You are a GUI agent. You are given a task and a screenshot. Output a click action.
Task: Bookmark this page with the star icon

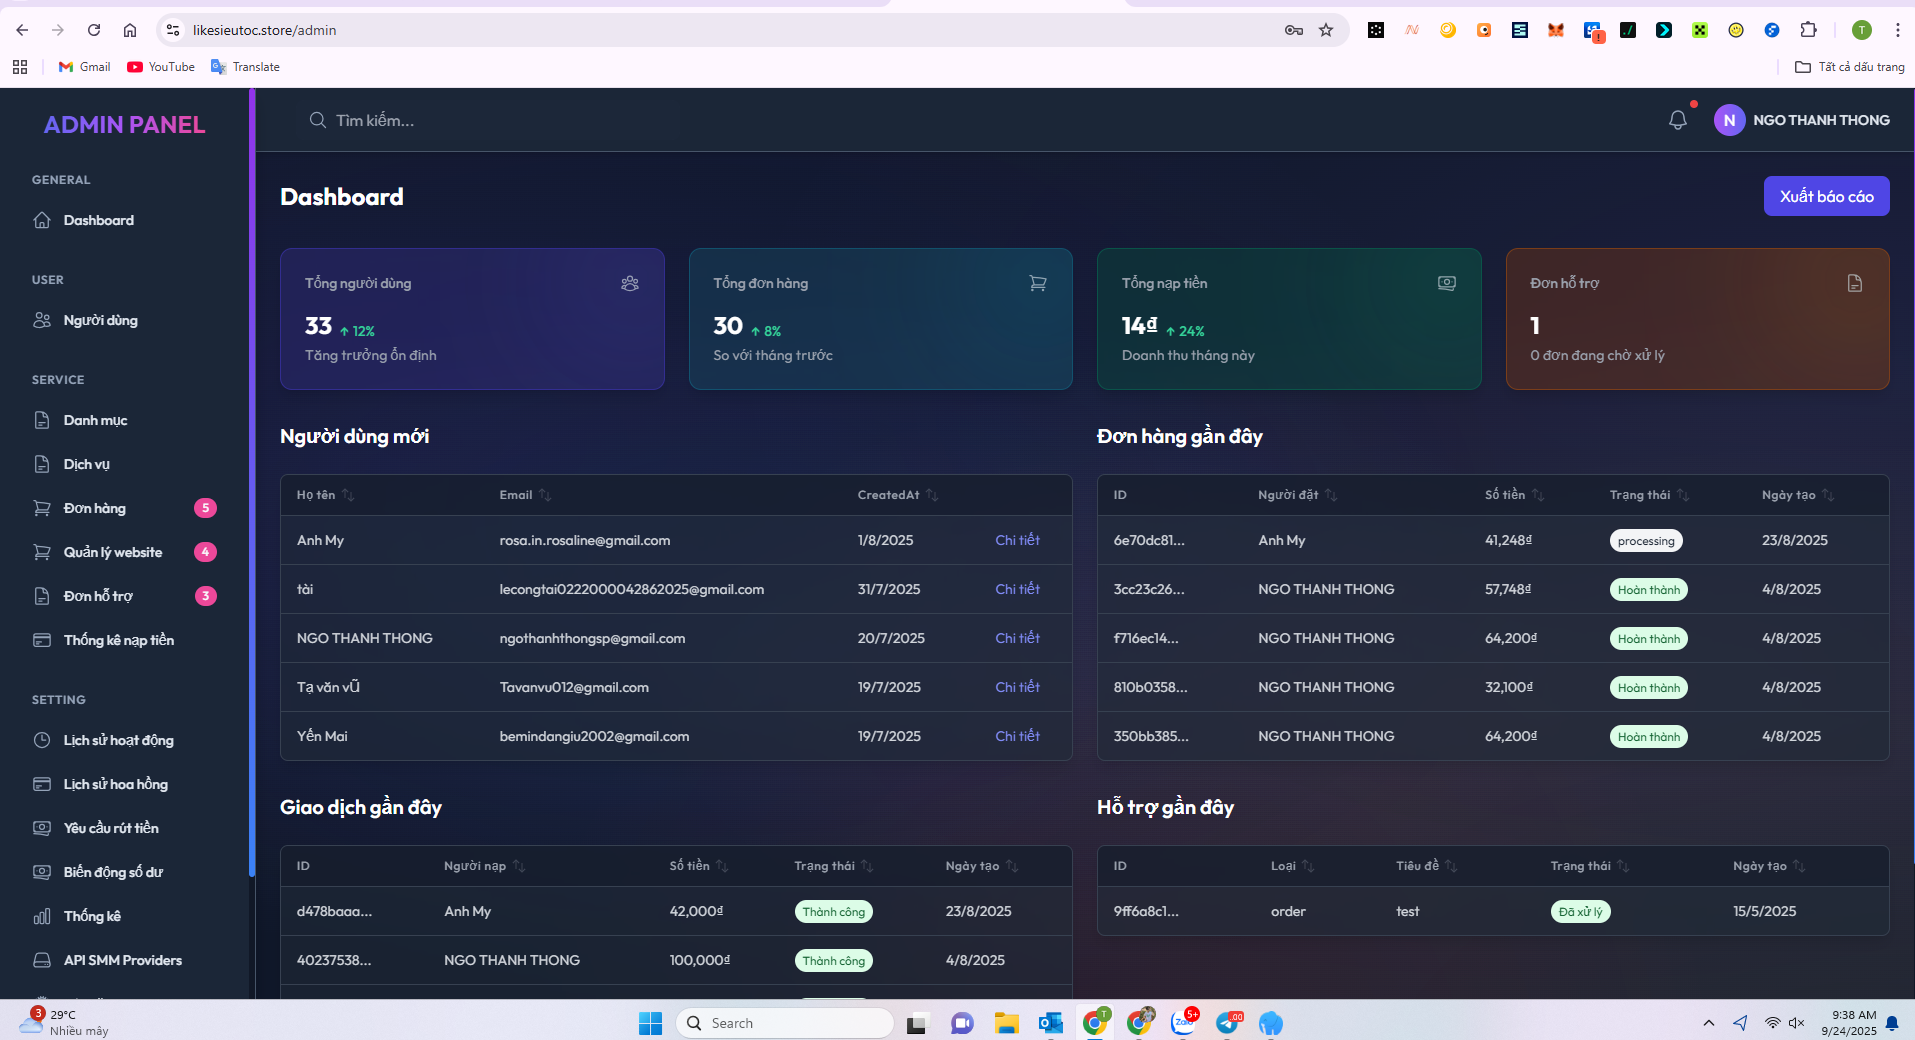pyautogui.click(x=1326, y=30)
